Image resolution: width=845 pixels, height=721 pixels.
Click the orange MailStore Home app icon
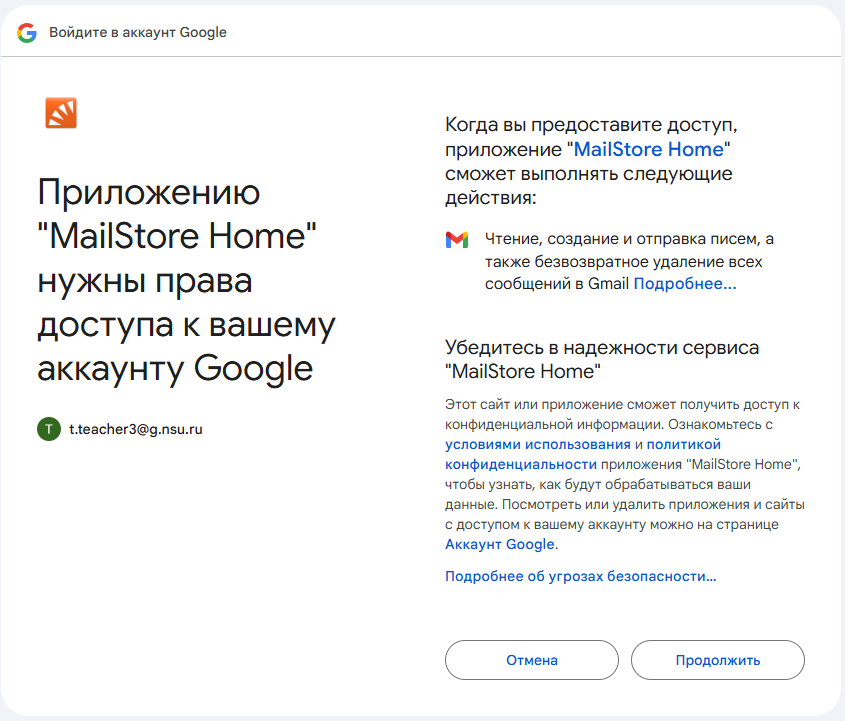61,113
